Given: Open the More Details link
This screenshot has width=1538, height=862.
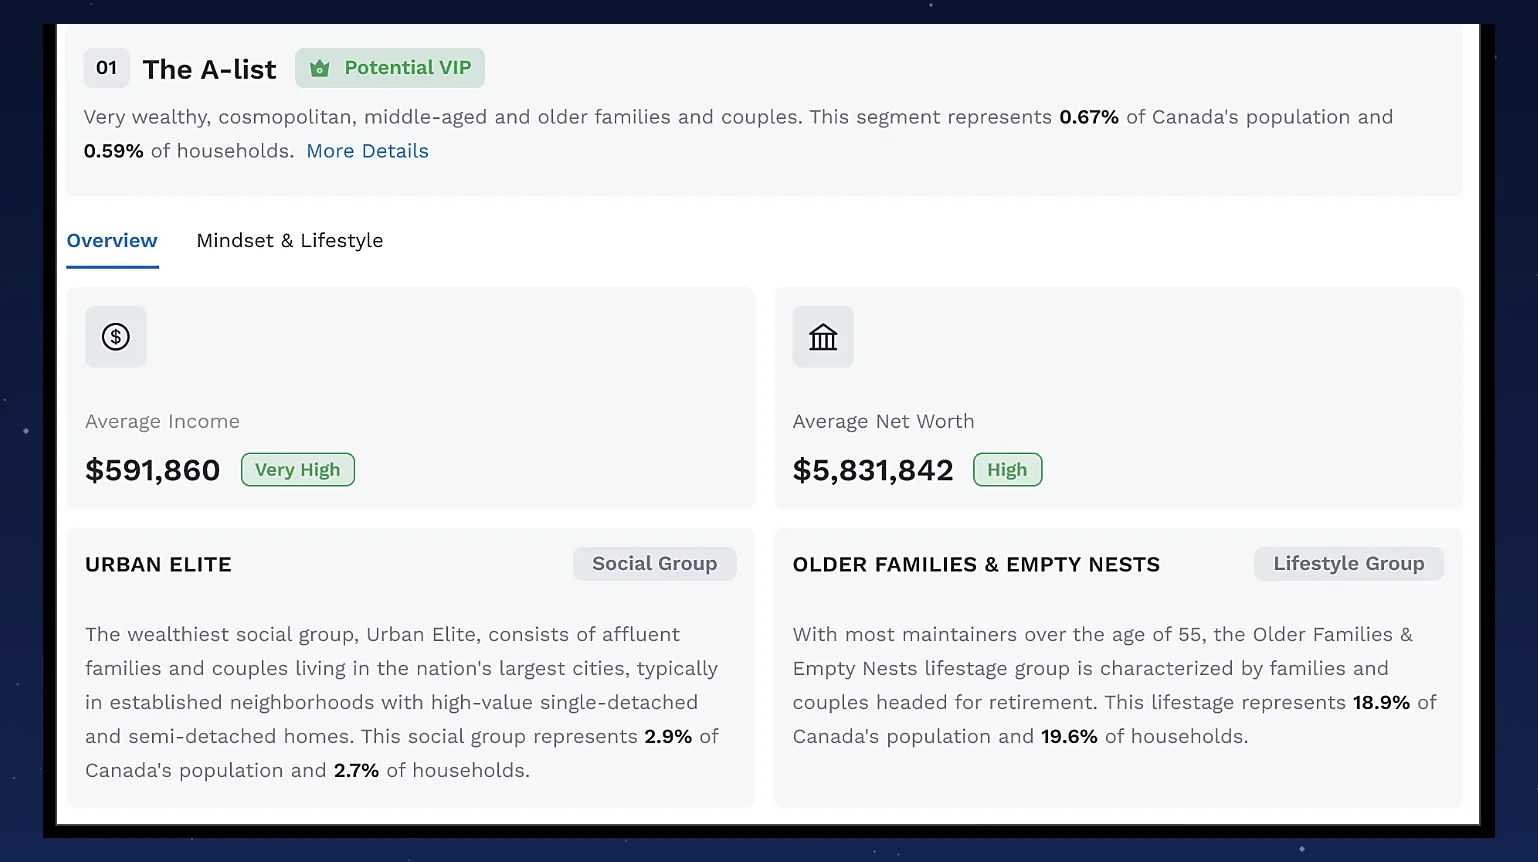Looking at the screenshot, I should click(367, 151).
